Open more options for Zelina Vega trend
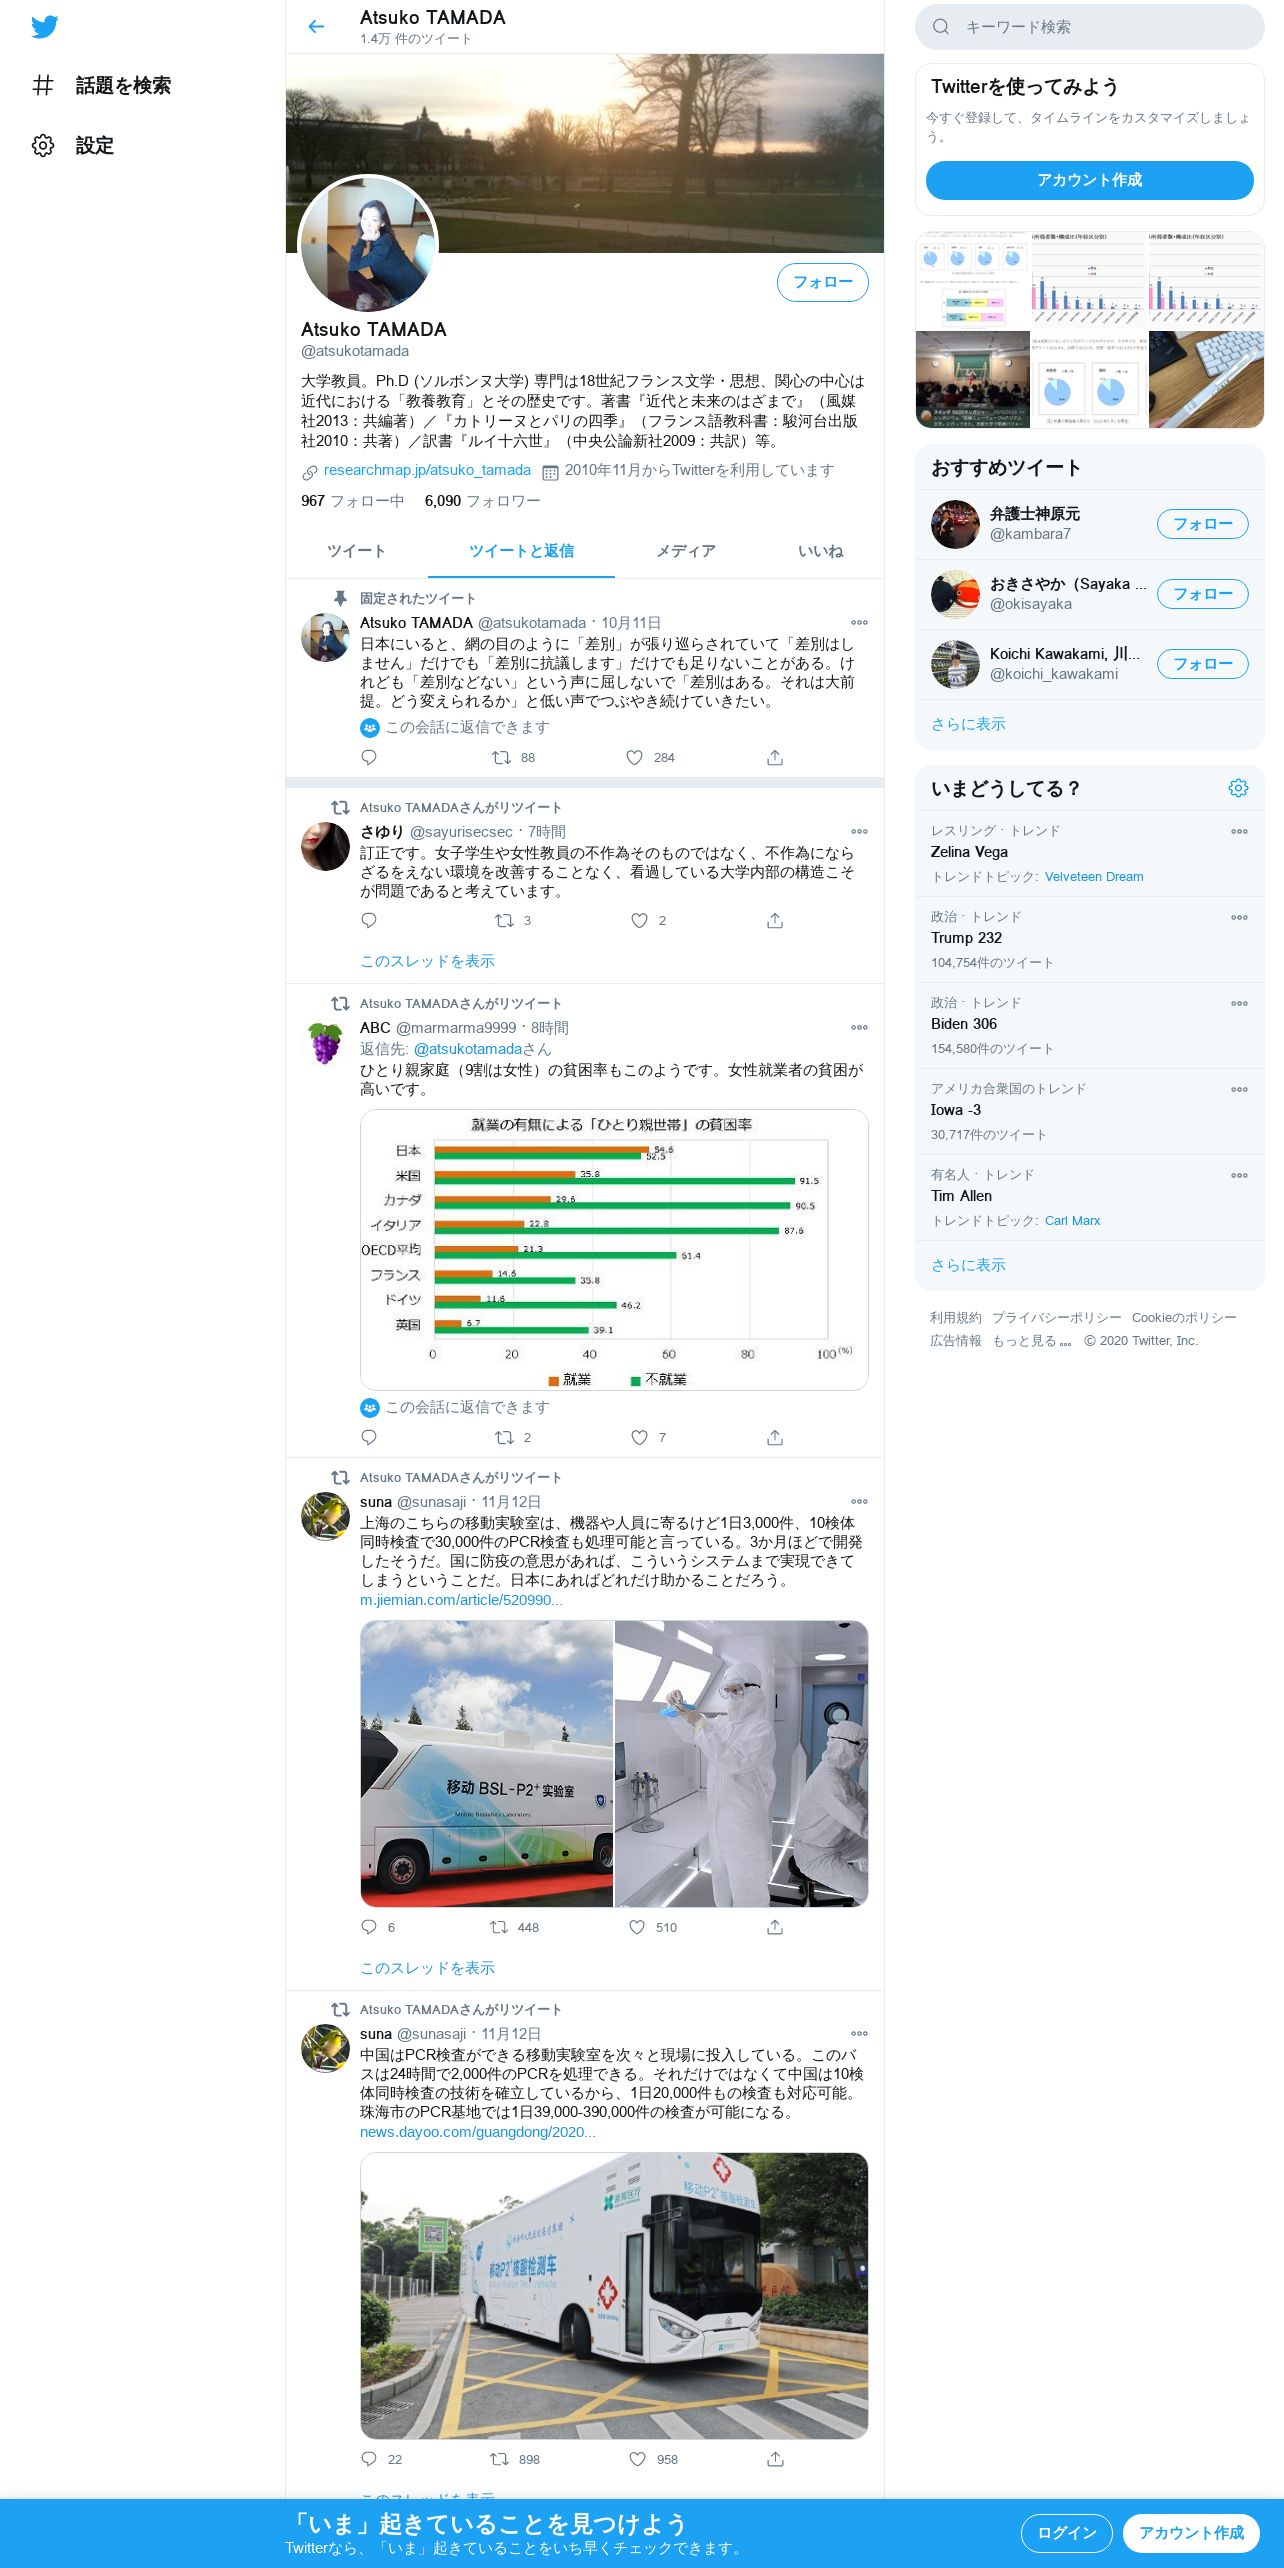 [x=1239, y=832]
